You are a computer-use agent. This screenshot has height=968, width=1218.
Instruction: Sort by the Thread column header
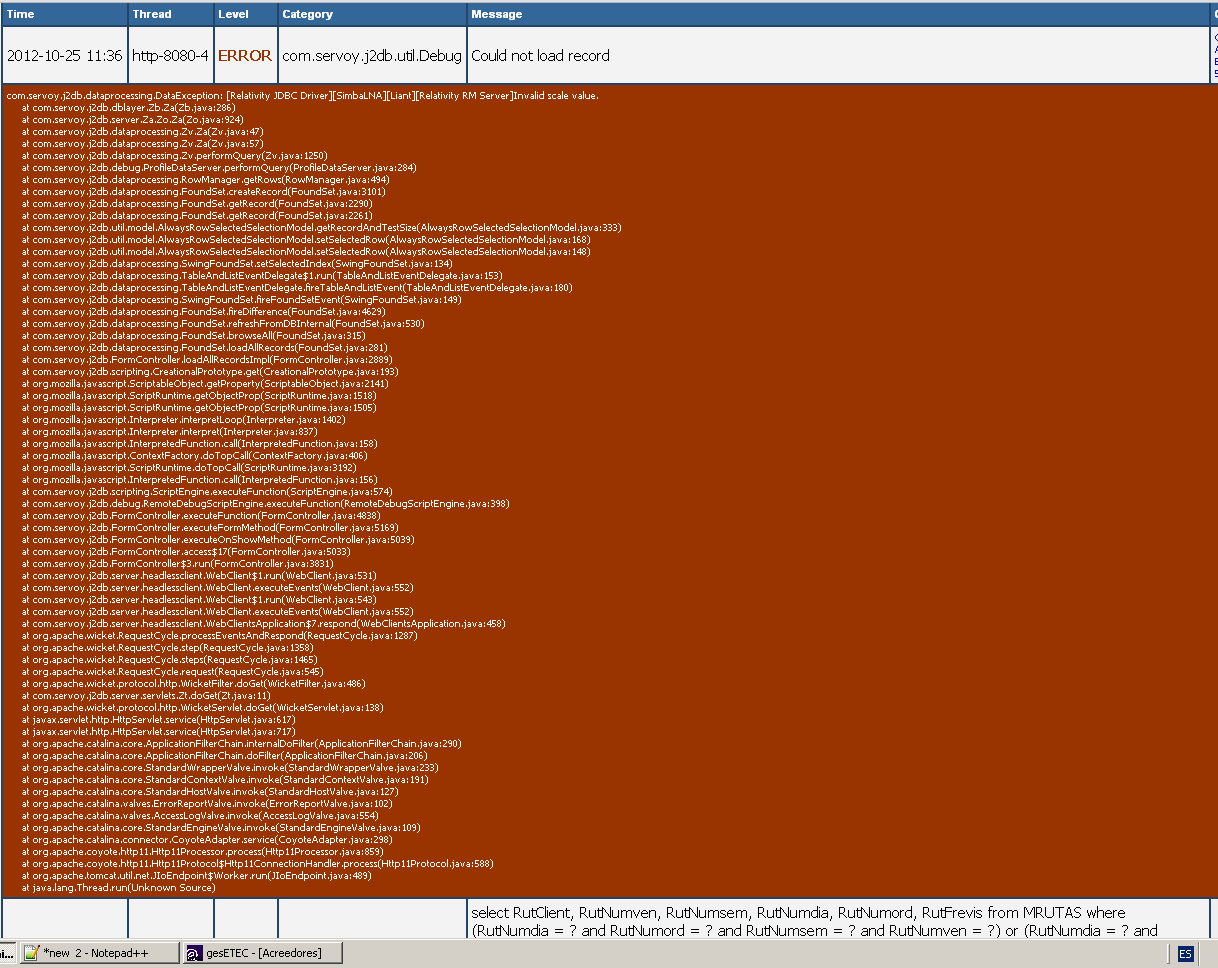tap(170, 14)
